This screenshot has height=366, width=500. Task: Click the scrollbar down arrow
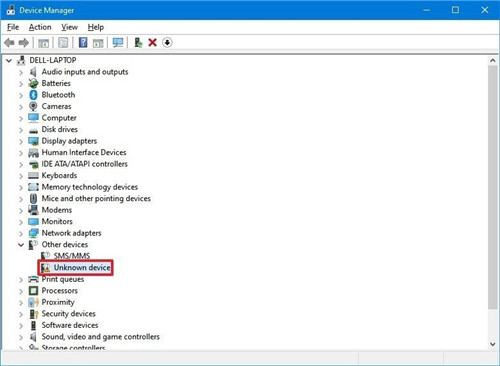pos(493,344)
